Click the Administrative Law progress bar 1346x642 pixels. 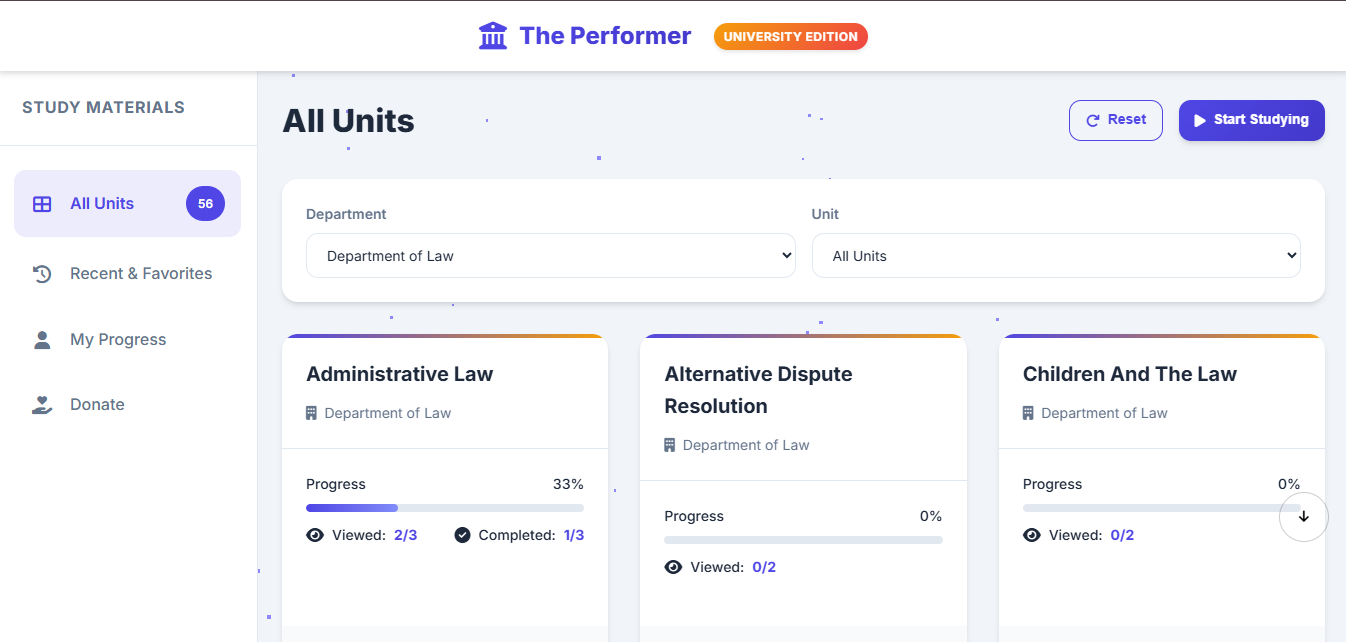[x=444, y=508]
